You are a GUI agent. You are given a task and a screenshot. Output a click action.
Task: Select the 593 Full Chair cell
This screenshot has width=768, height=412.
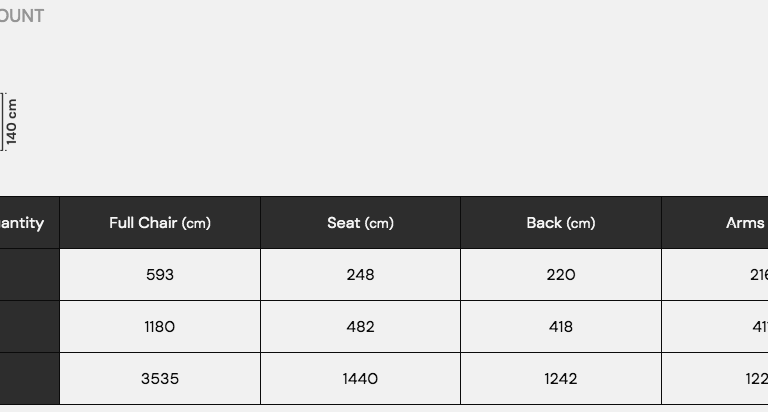(160, 274)
